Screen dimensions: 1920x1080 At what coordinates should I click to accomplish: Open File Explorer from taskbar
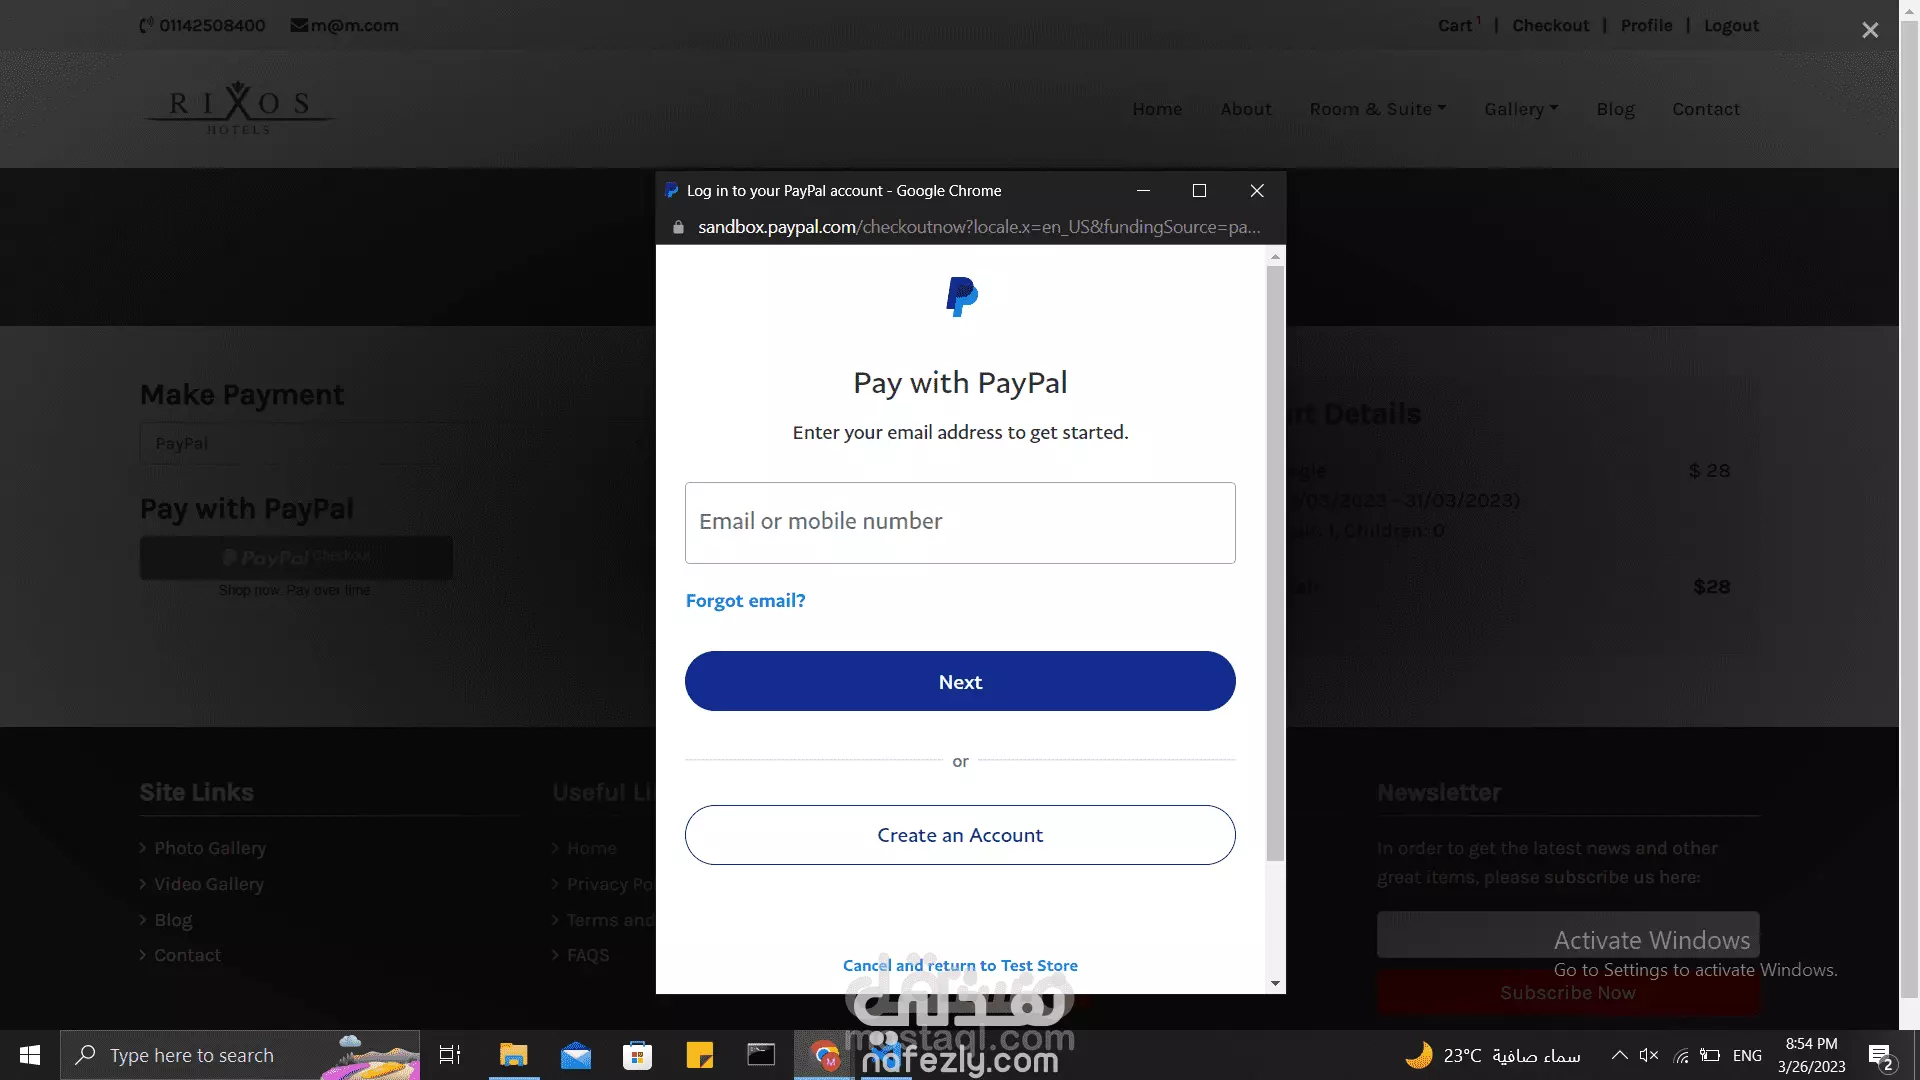click(x=514, y=1055)
